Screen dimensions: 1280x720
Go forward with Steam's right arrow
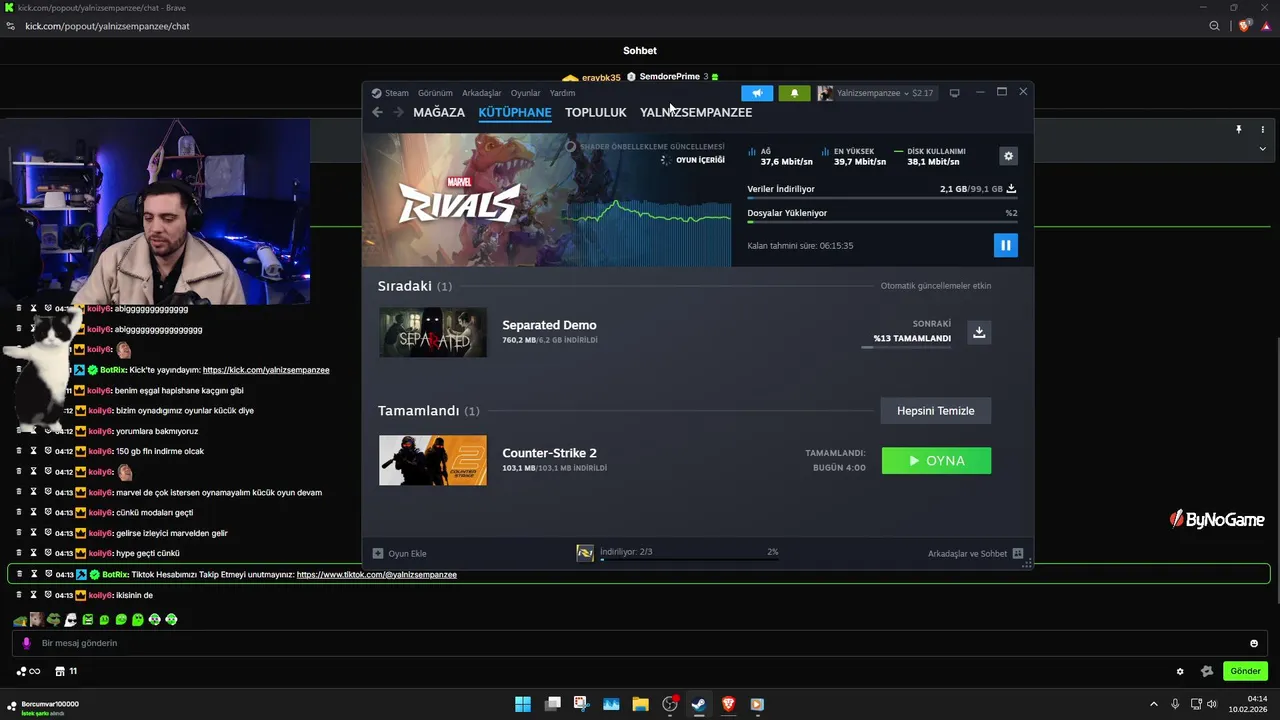(x=398, y=112)
